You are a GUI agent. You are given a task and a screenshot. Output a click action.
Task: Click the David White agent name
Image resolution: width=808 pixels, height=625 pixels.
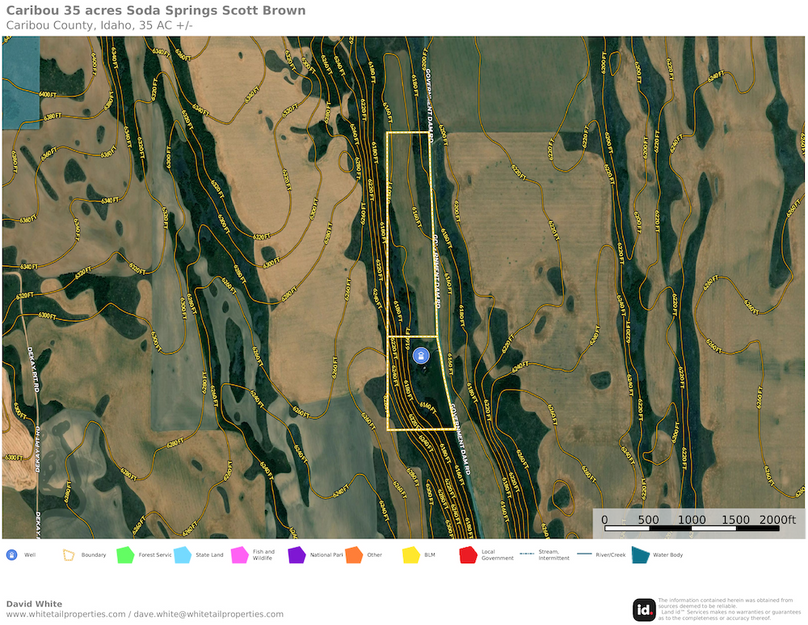(x=34, y=603)
